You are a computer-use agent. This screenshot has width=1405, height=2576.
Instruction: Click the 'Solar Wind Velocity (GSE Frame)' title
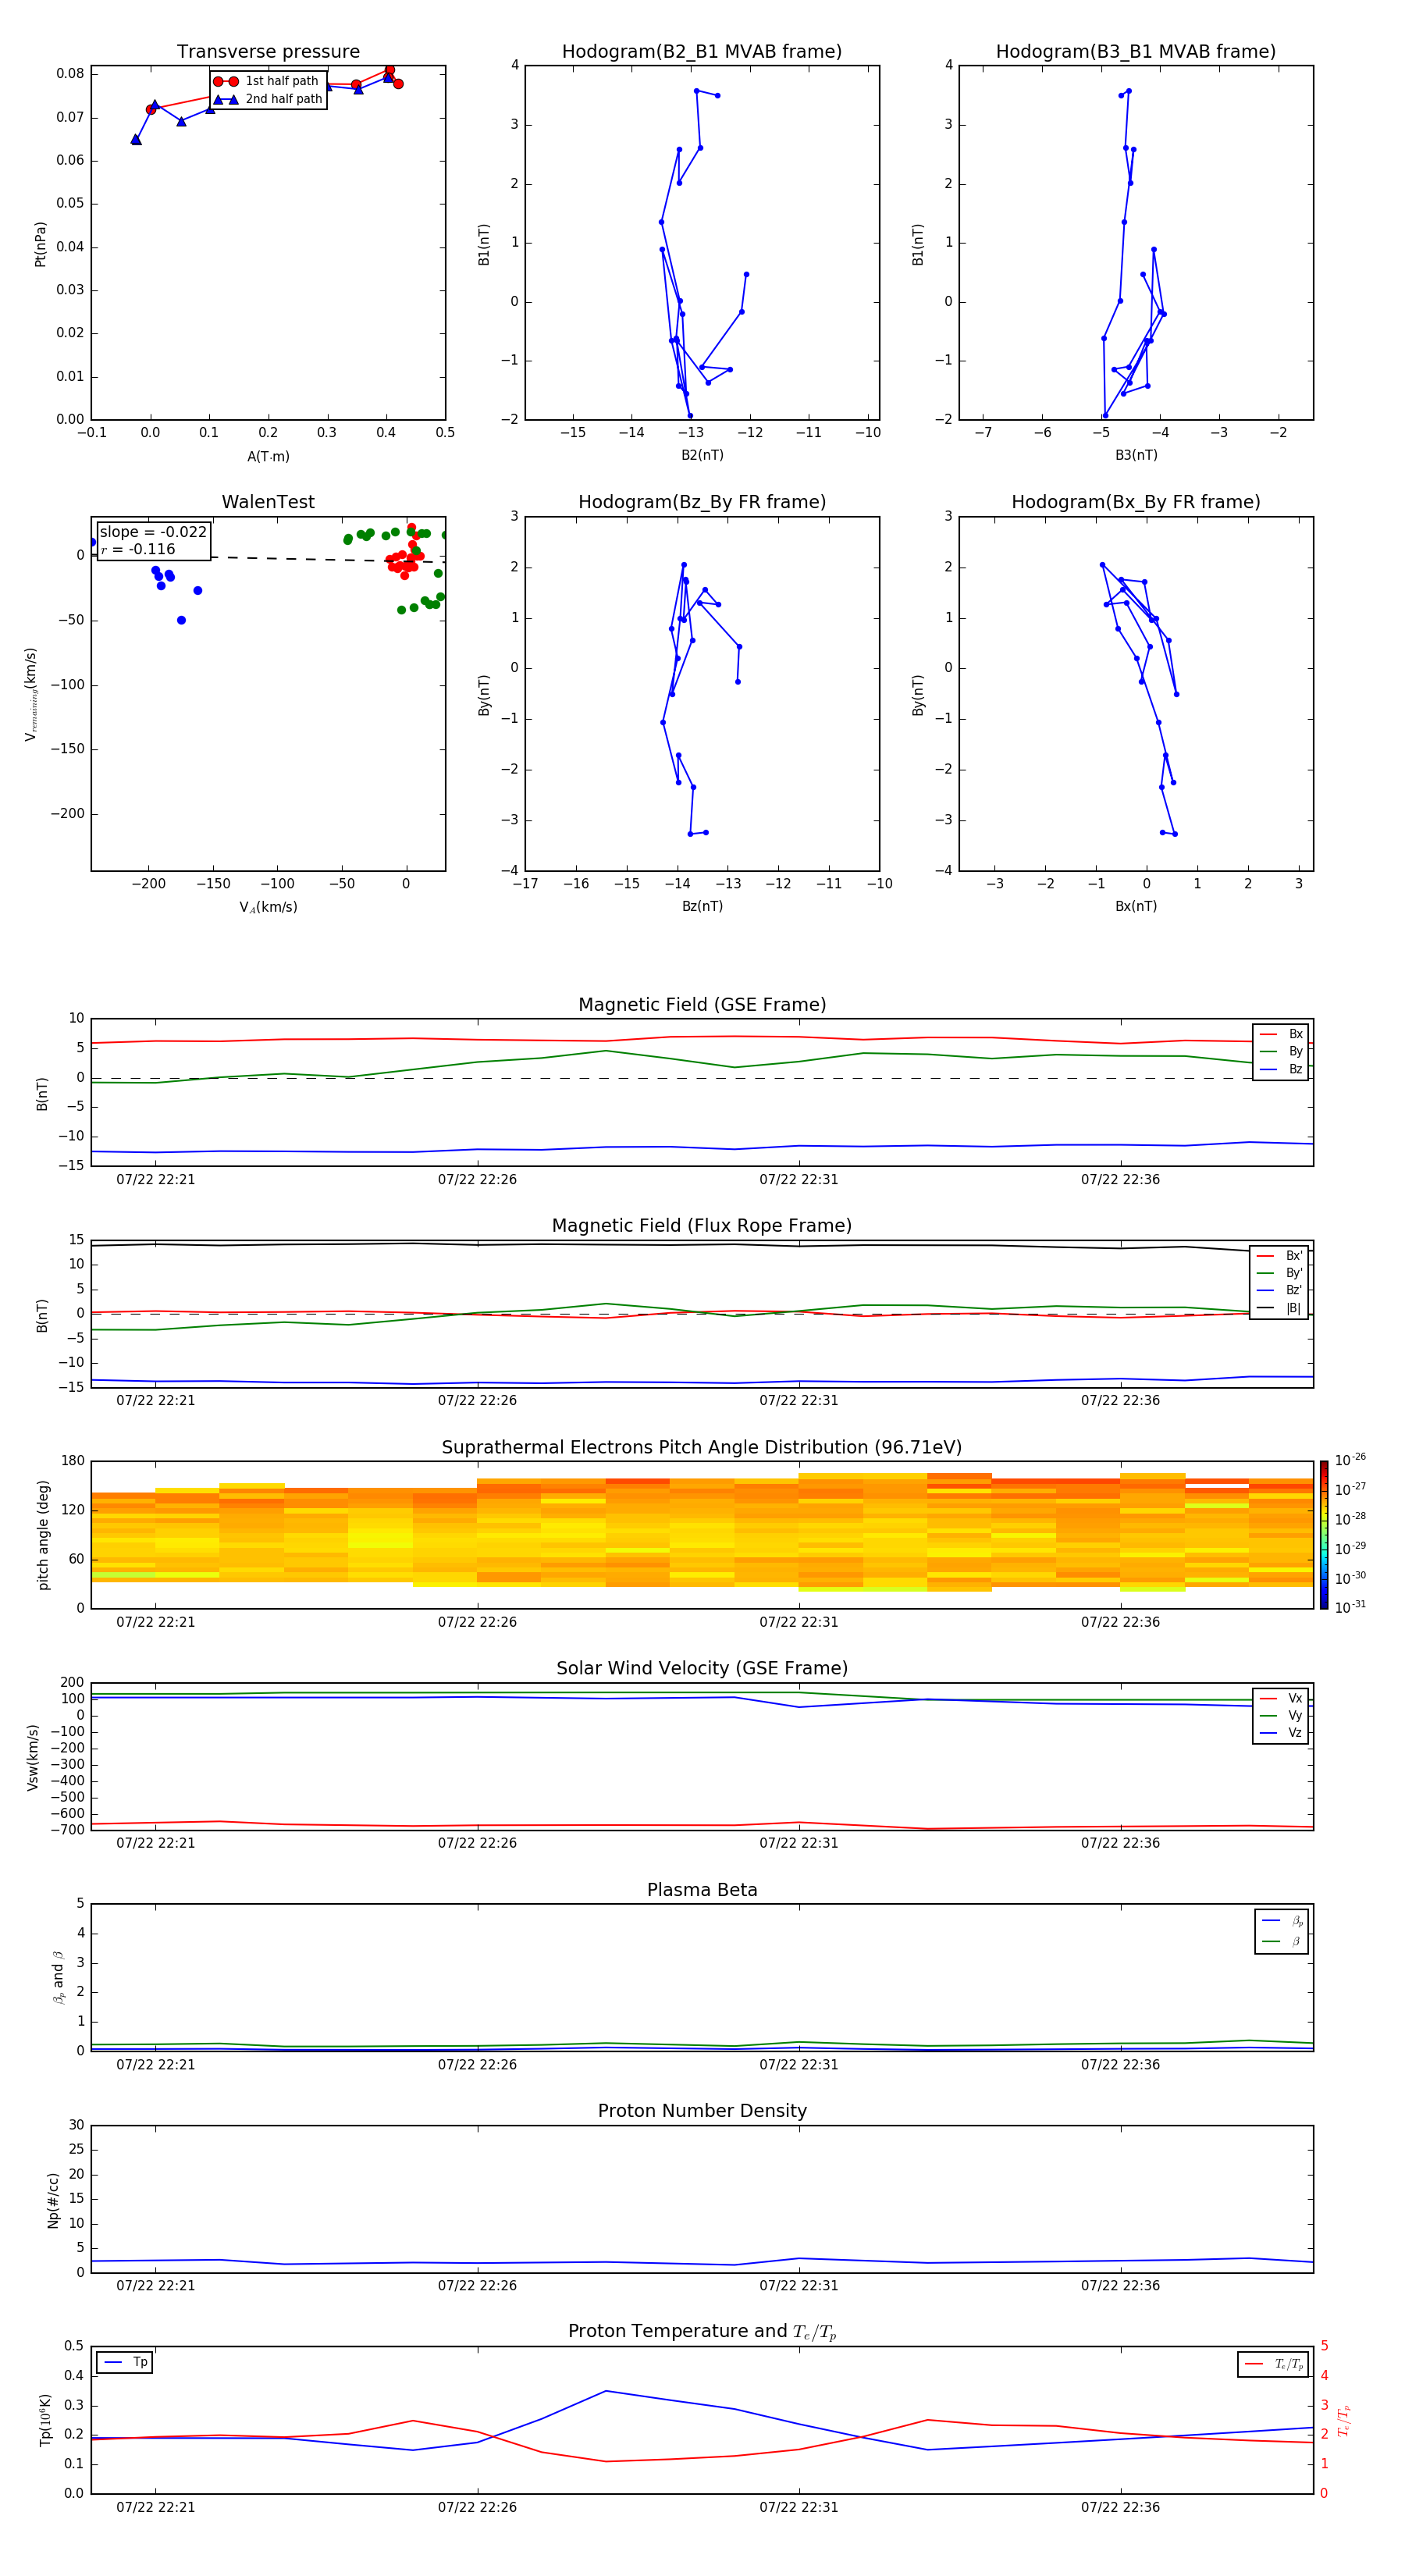(x=702, y=1669)
